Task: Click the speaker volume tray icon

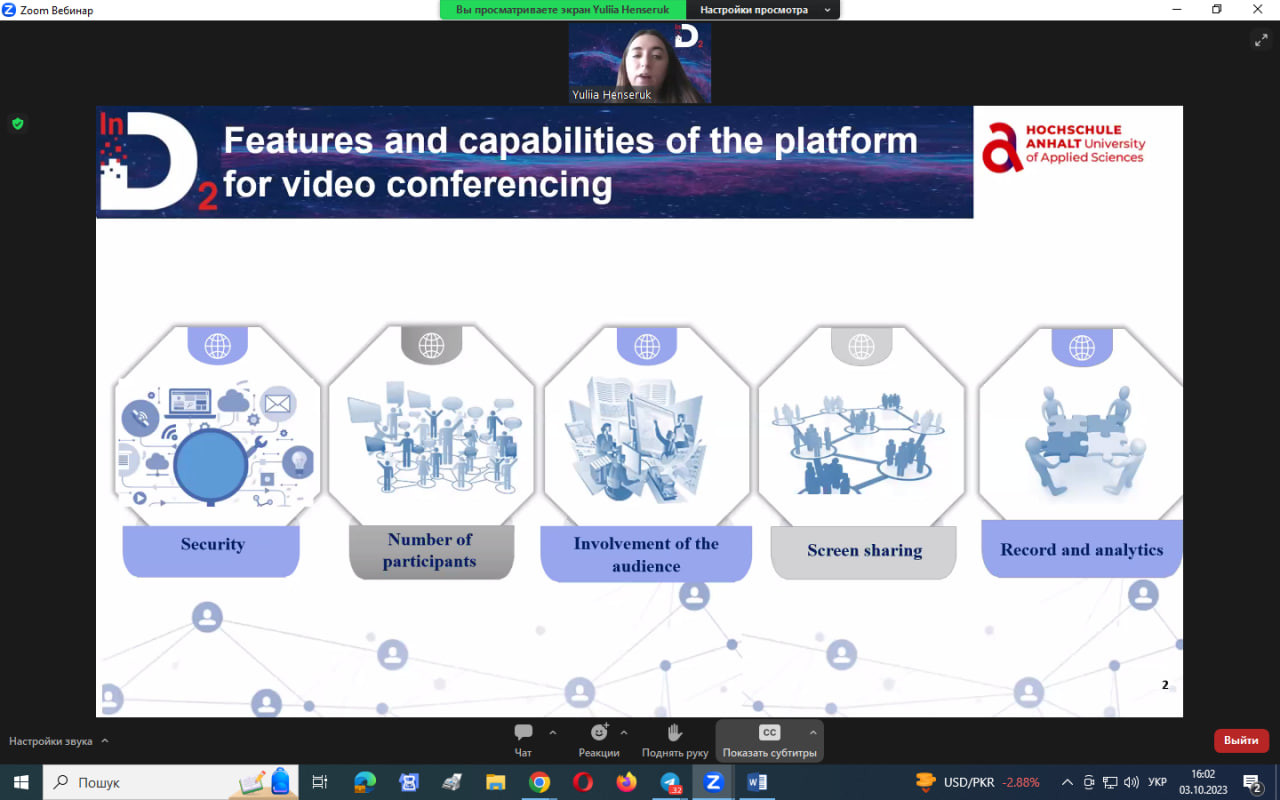Action: click(x=1131, y=782)
